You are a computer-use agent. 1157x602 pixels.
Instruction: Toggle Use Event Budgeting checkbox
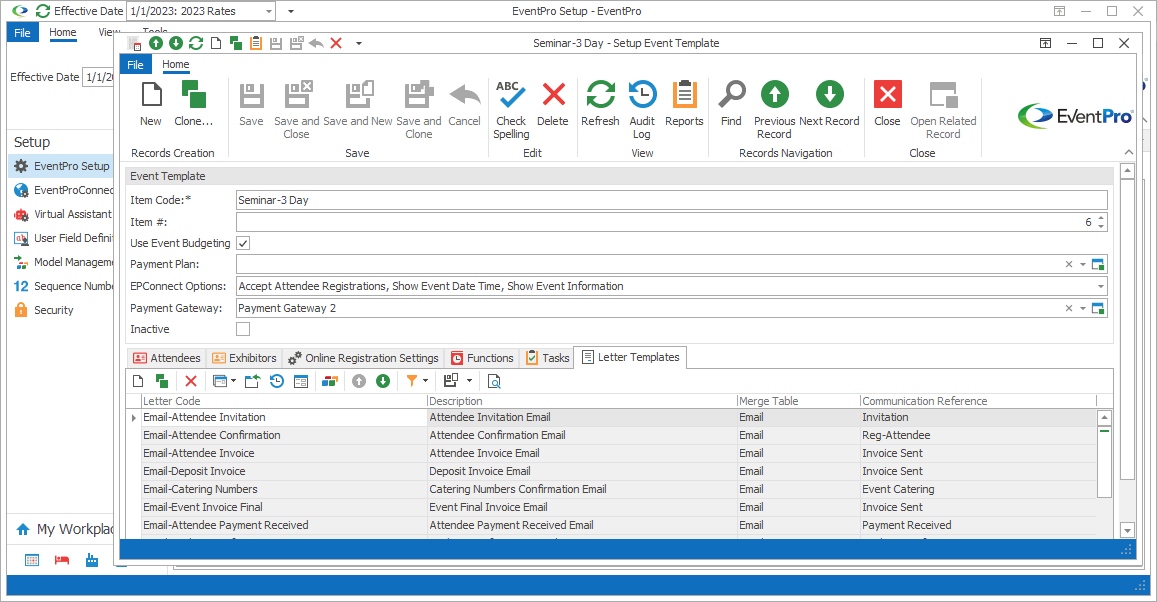243,243
